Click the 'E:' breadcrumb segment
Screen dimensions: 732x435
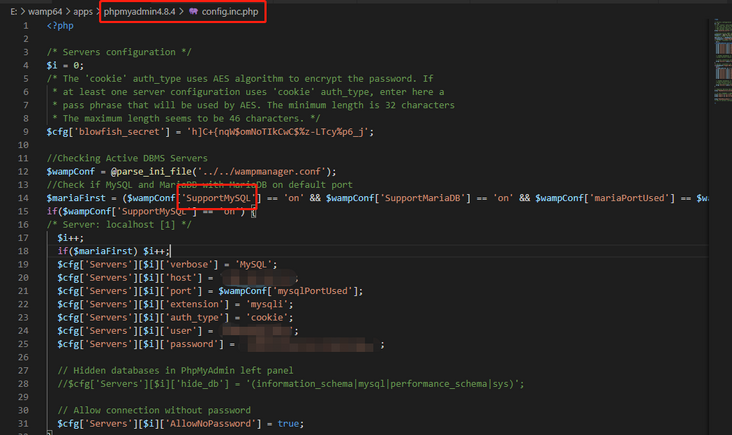tap(14, 12)
